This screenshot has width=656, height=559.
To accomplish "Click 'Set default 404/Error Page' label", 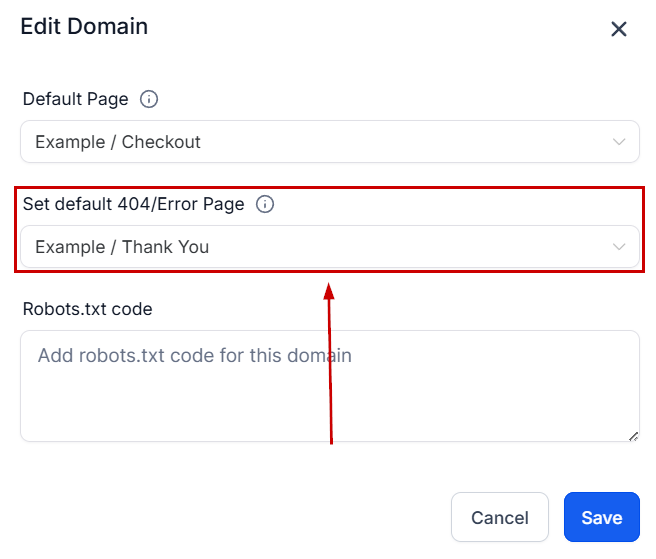I will [x=133, y=204].
